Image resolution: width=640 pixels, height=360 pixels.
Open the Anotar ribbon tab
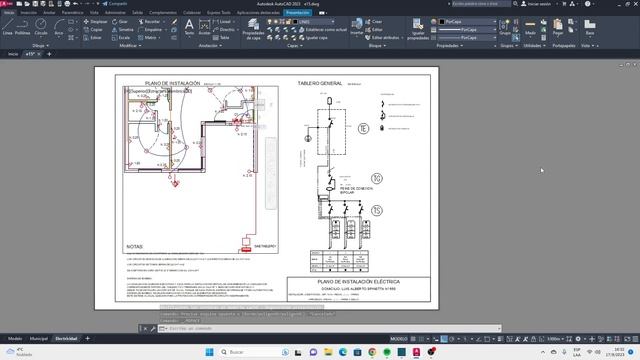pos(49,13)
